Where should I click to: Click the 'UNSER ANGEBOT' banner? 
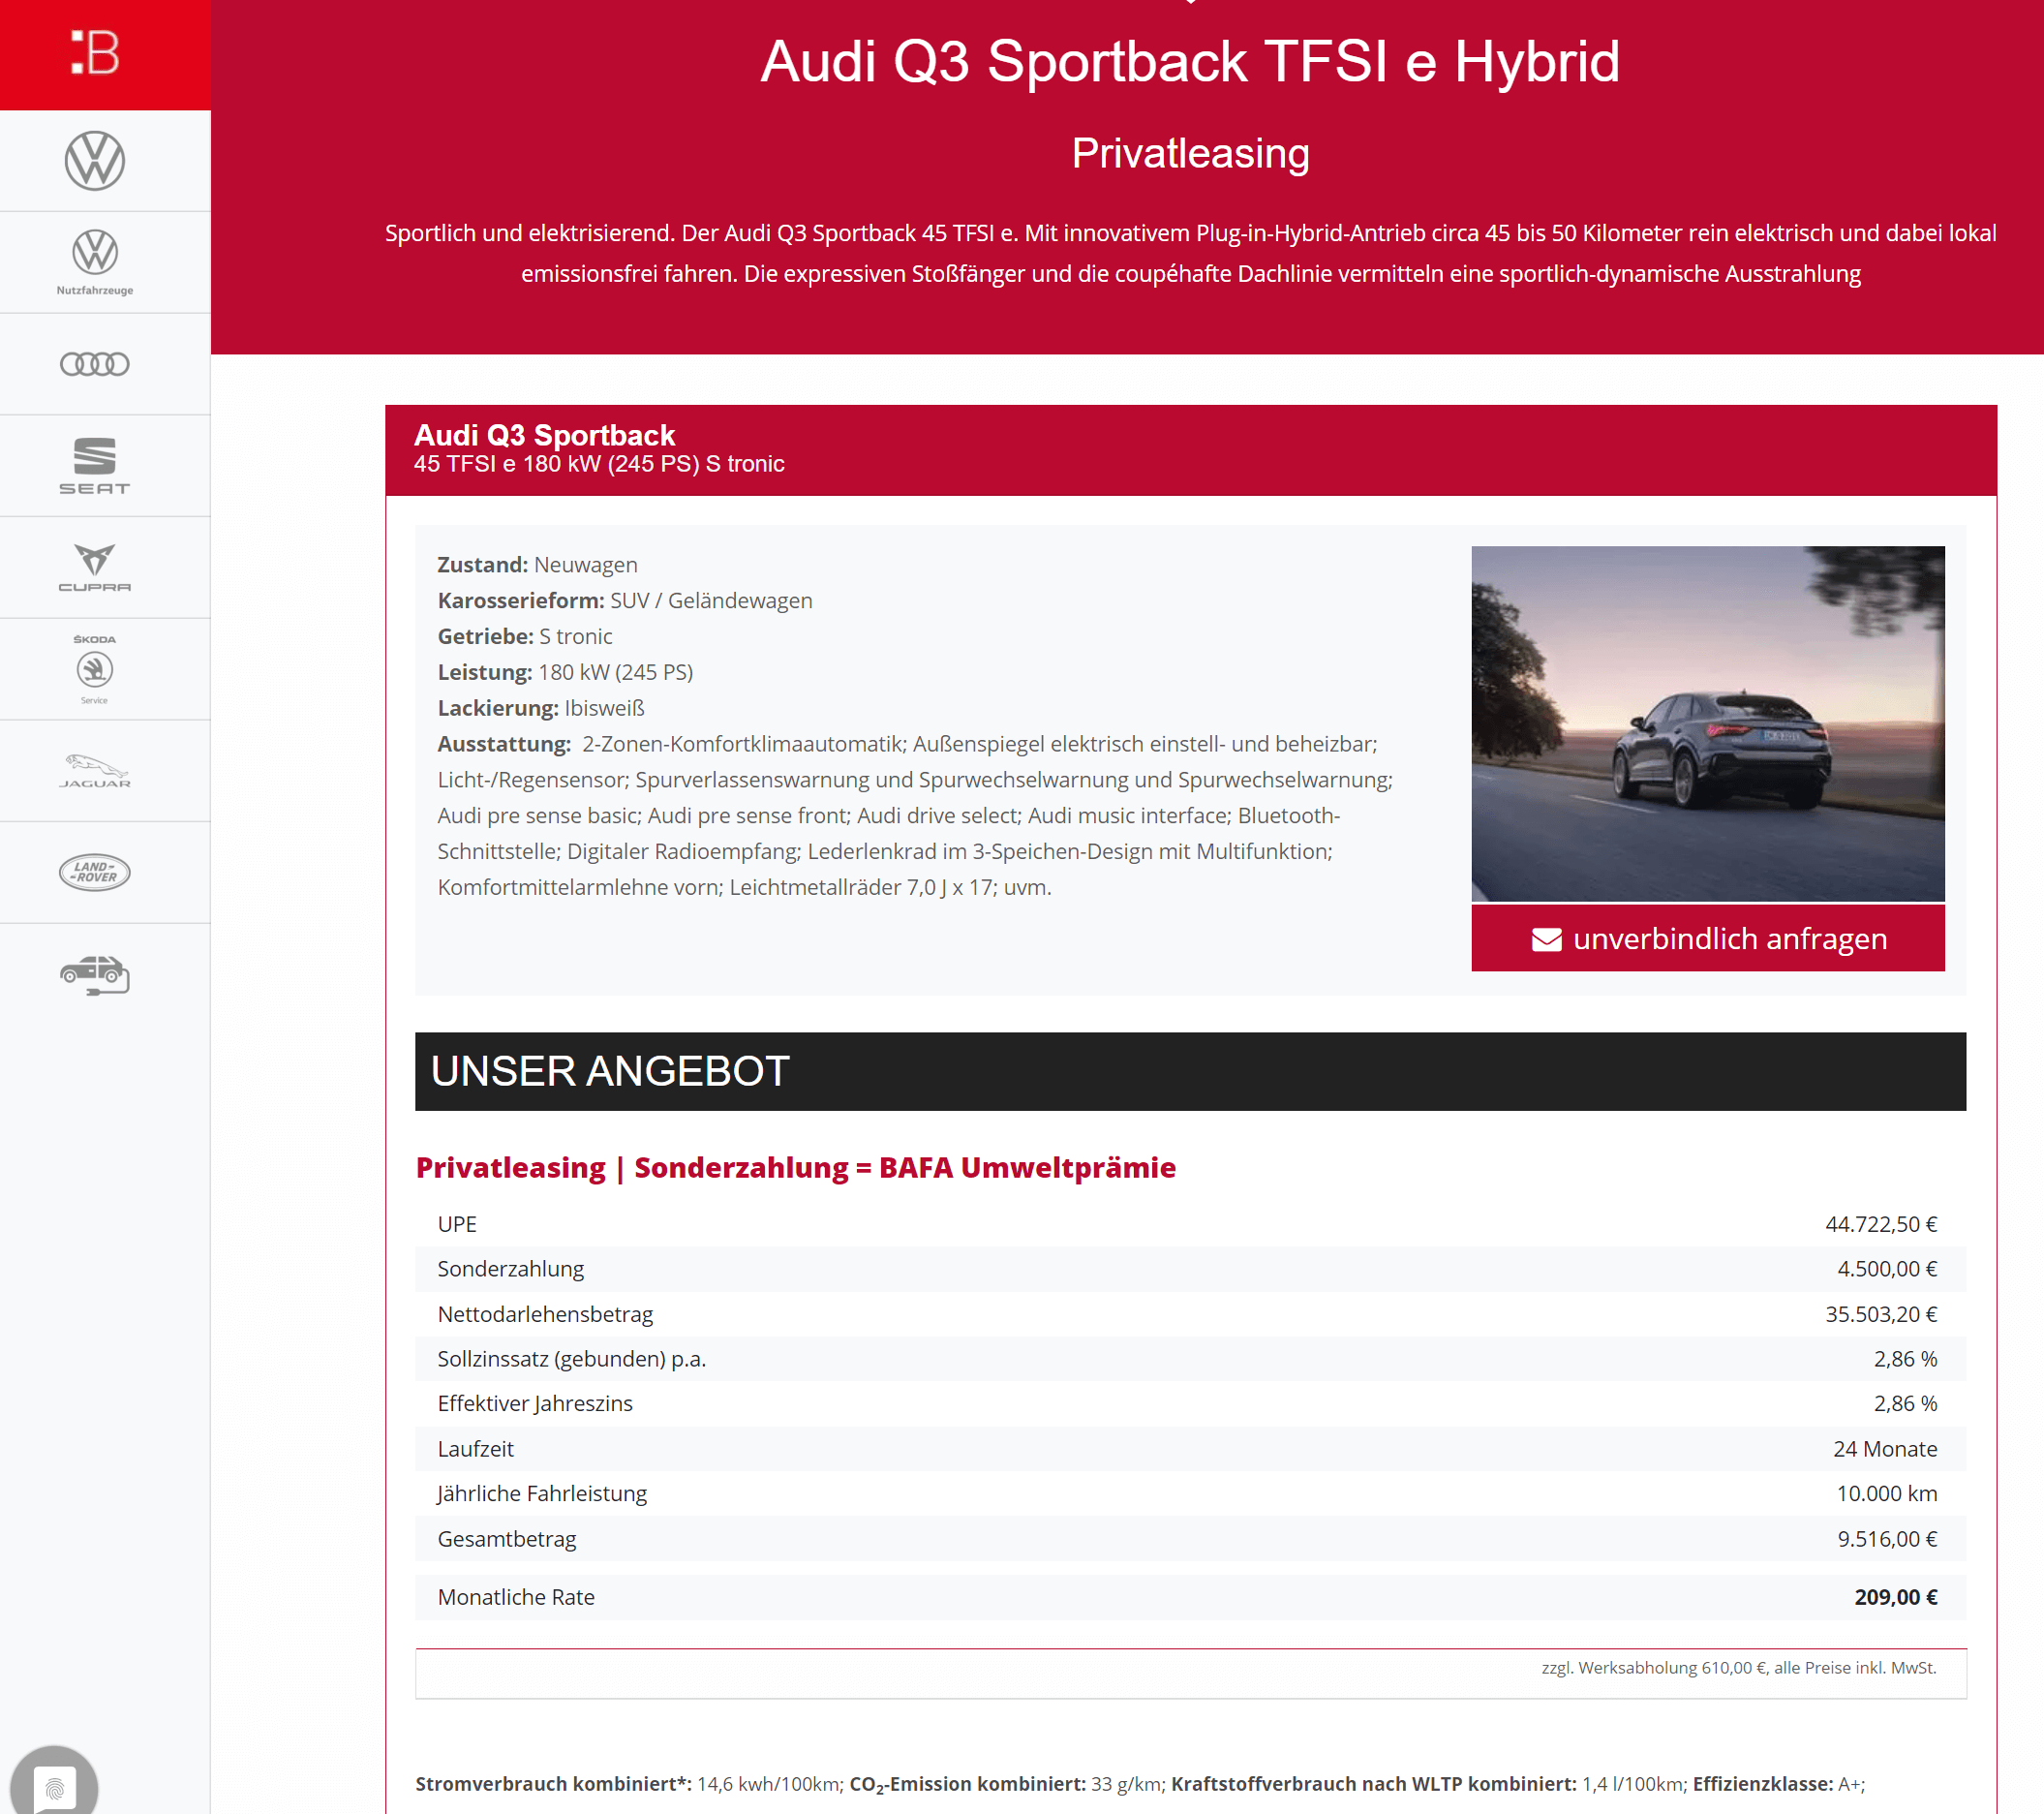pos(1190,1071)
